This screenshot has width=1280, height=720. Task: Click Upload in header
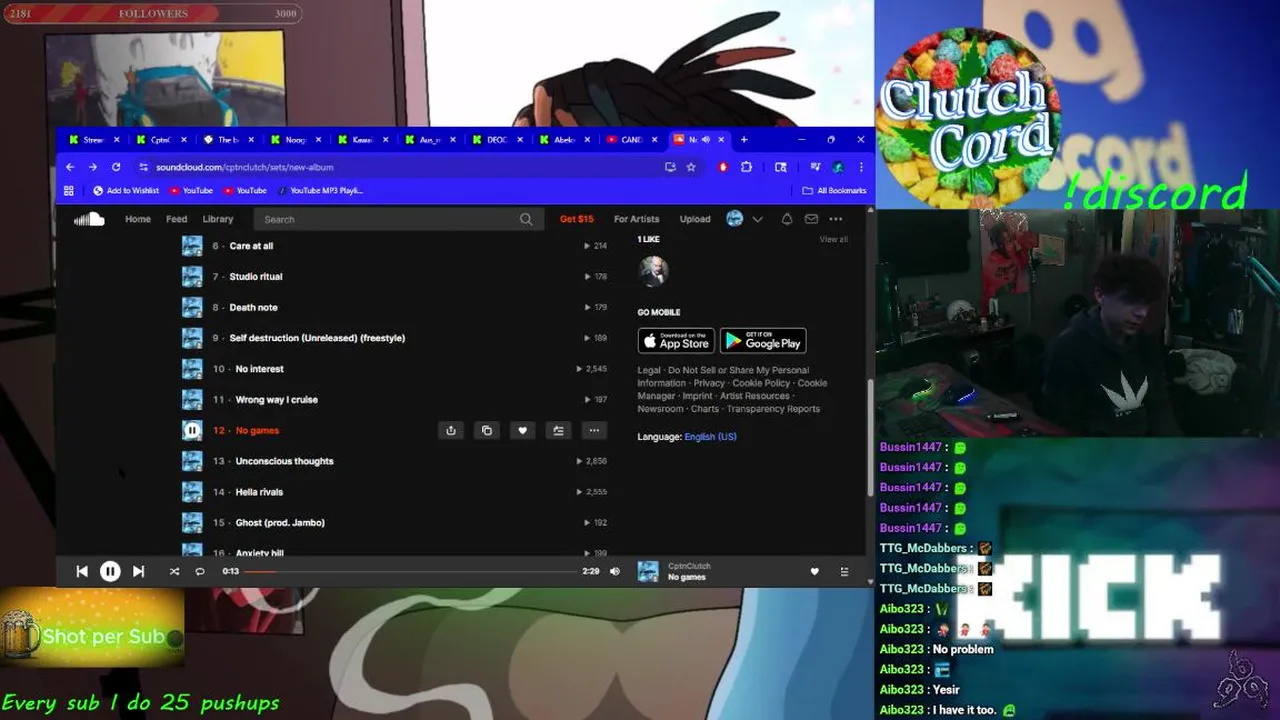695,219
